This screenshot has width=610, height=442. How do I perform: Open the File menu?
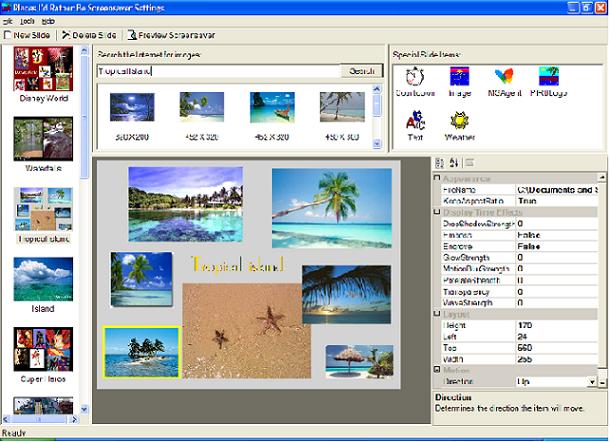pos(7,21)
